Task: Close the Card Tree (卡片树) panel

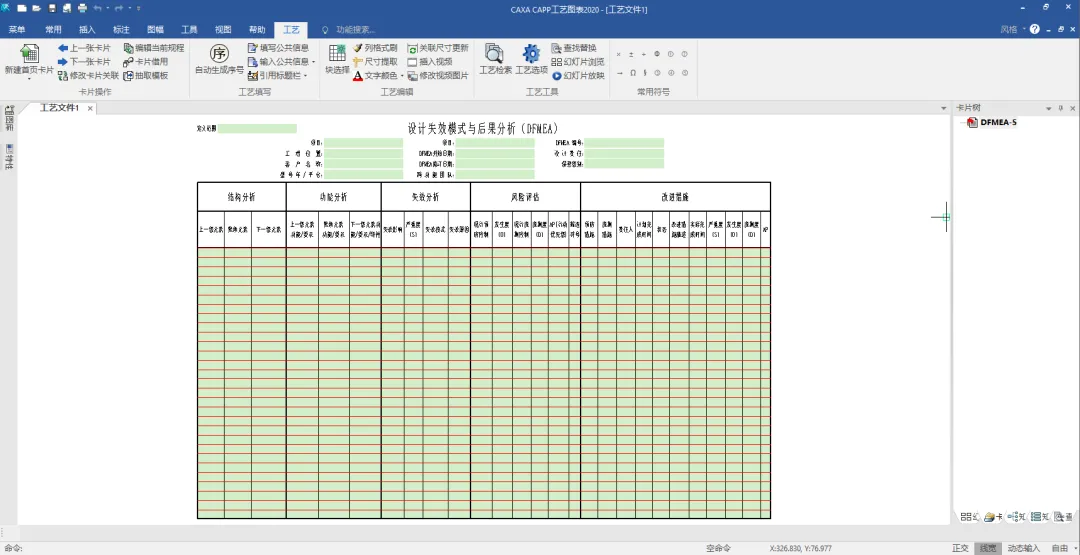Action: tap(1072, 108)
